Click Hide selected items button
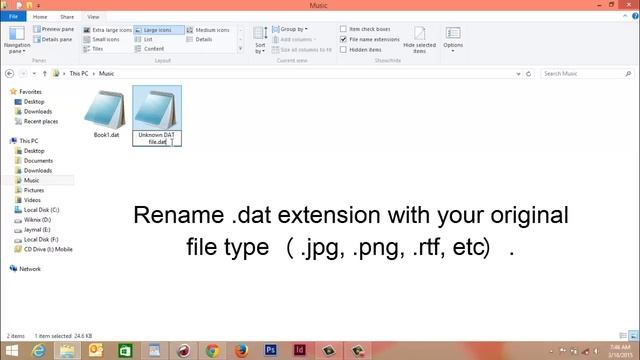 point(419,40)
